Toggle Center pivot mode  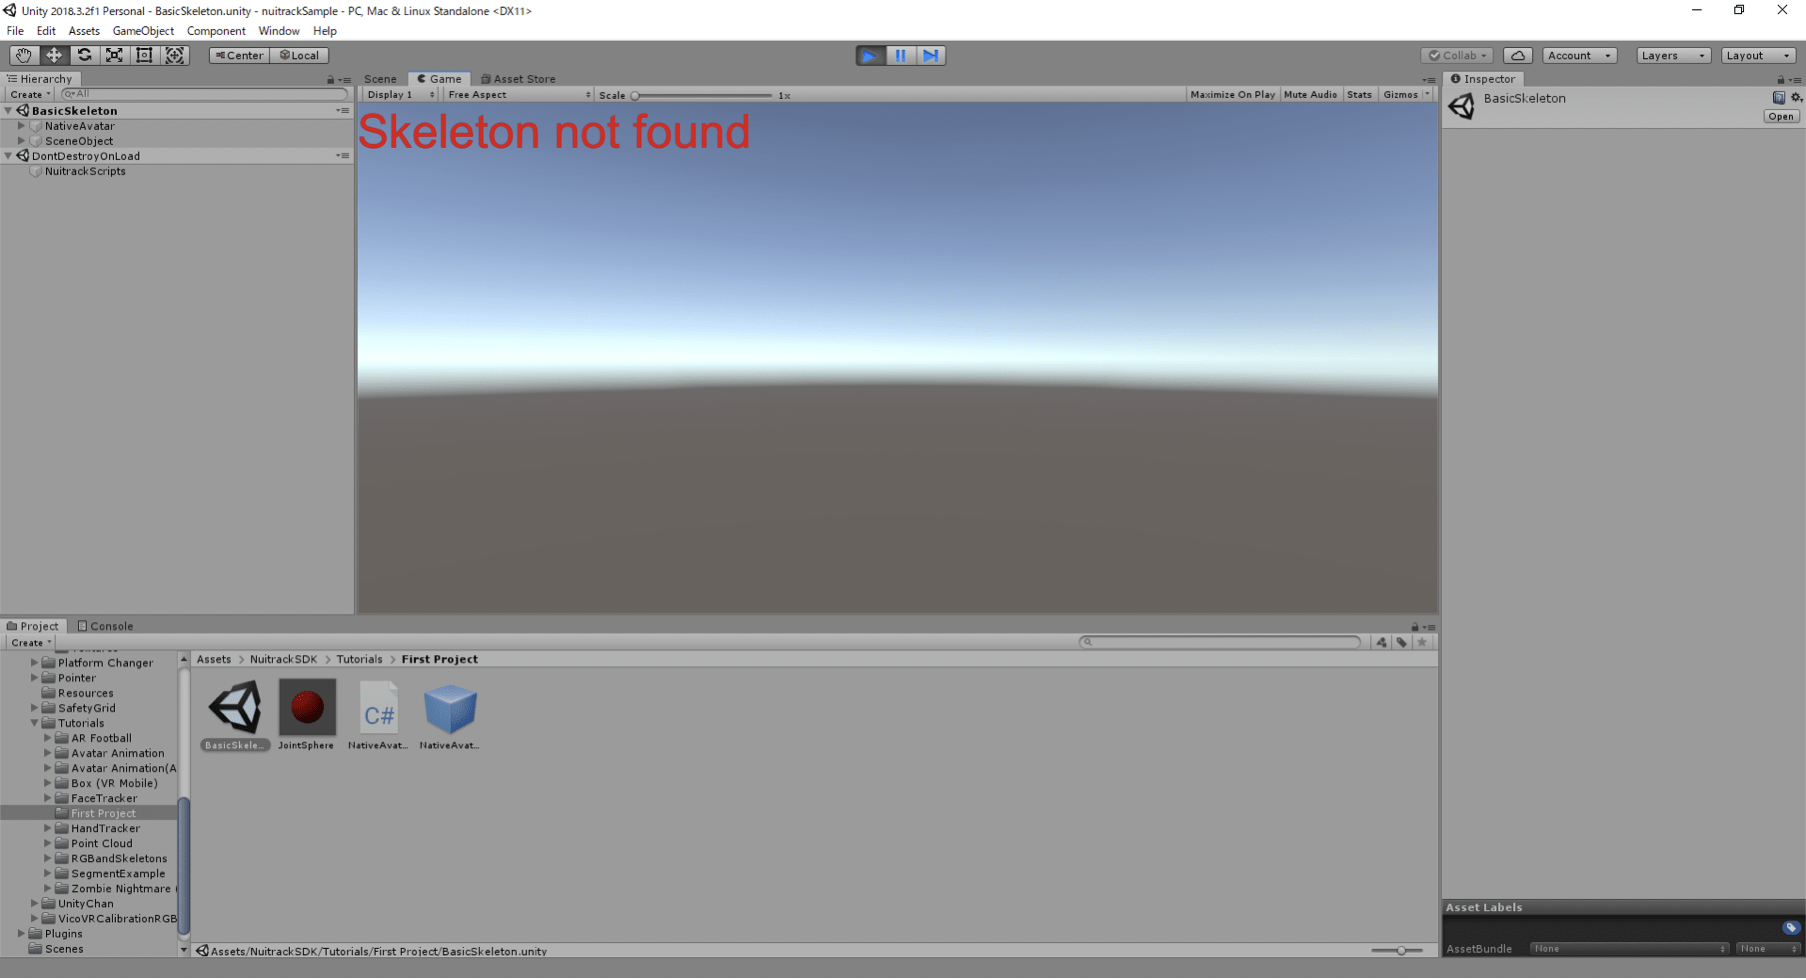click(239, 56)
